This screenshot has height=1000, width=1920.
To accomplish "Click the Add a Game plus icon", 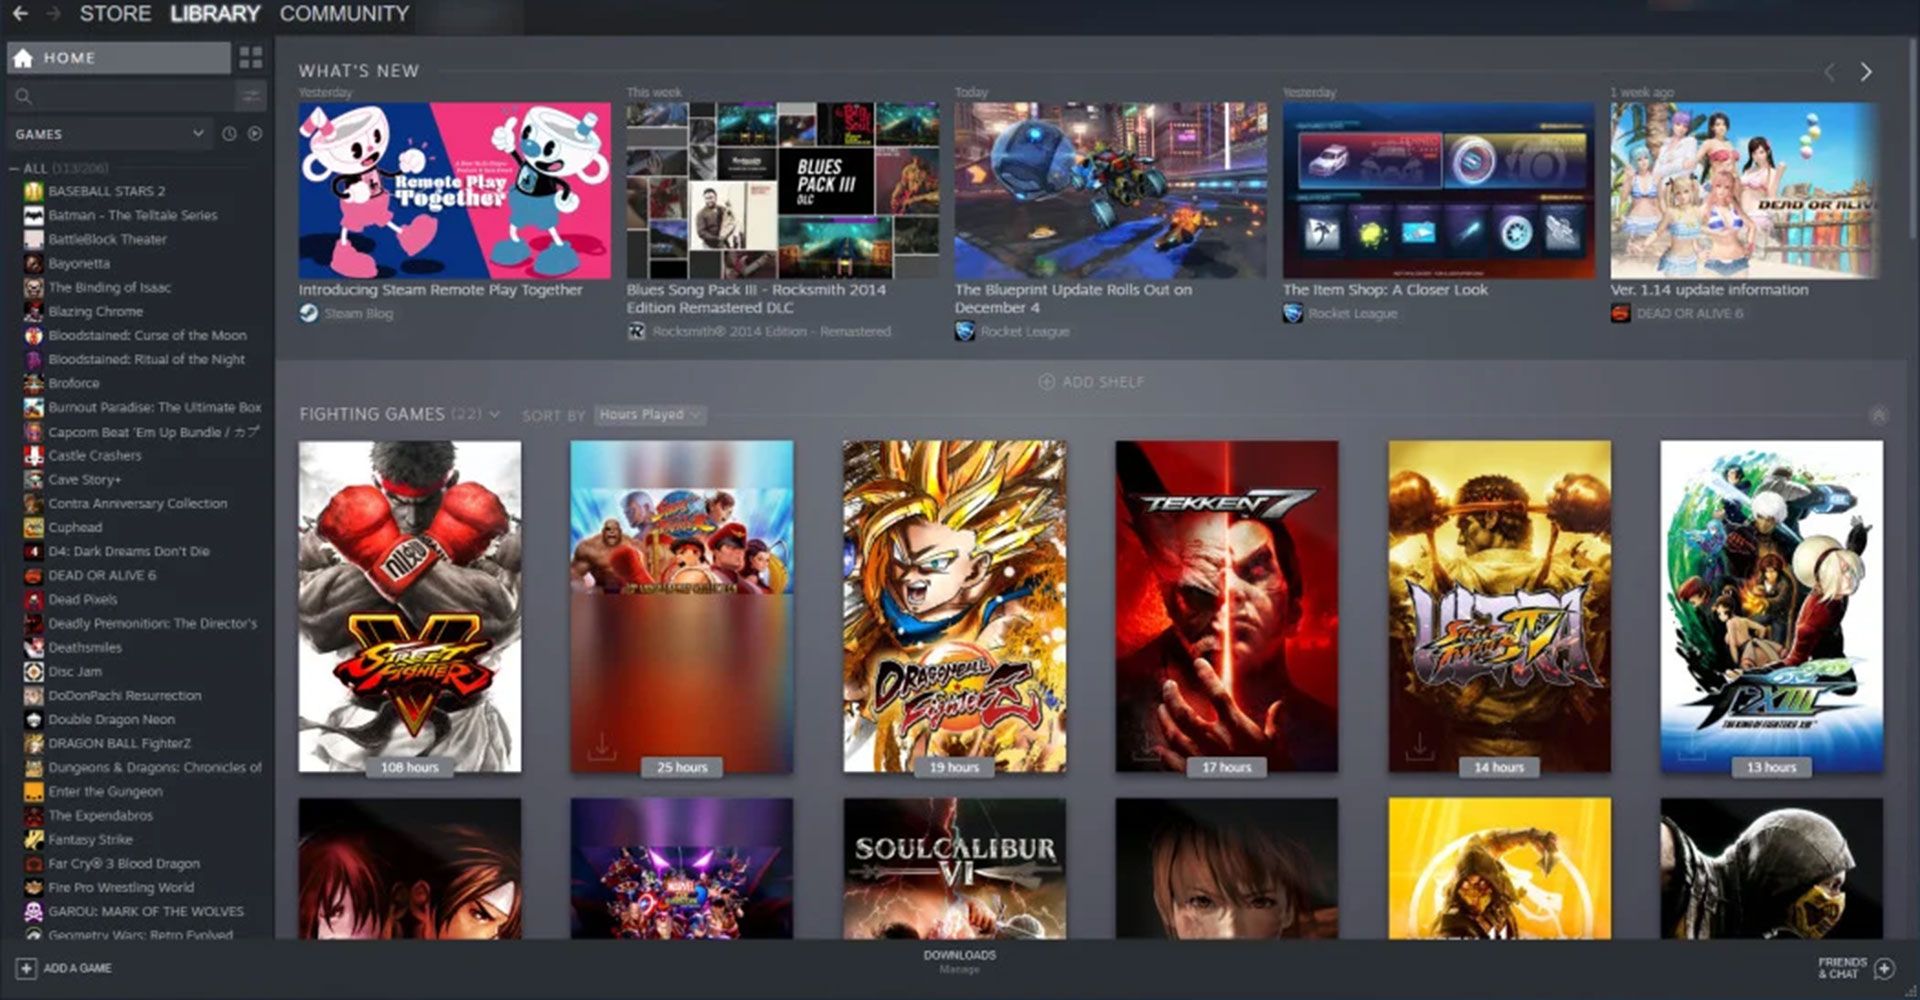I will (26, 968).
